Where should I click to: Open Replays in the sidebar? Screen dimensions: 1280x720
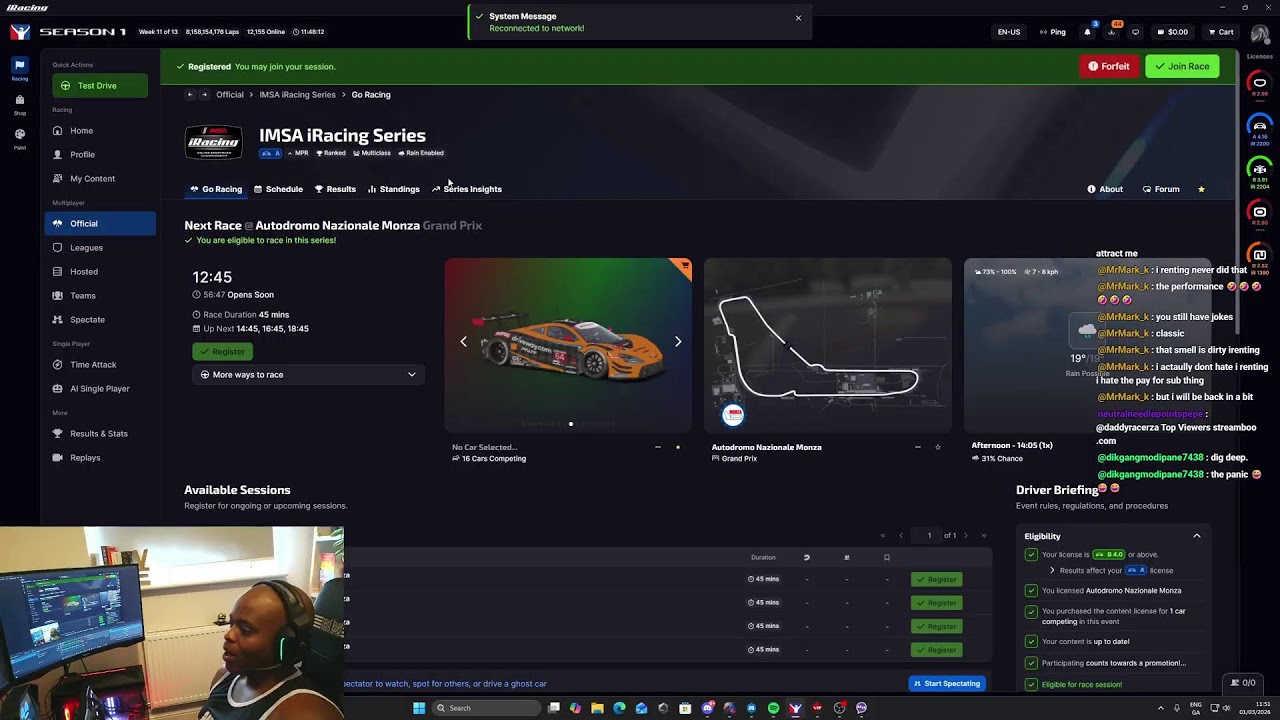coord(85,458)
